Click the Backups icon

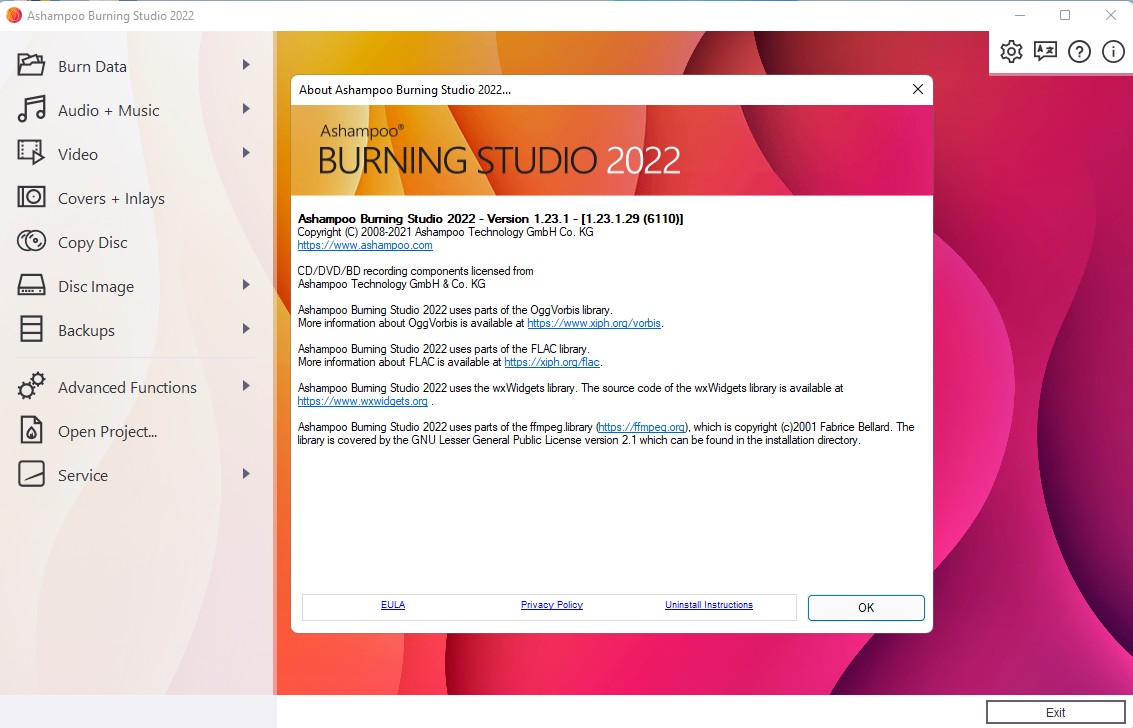31,329
